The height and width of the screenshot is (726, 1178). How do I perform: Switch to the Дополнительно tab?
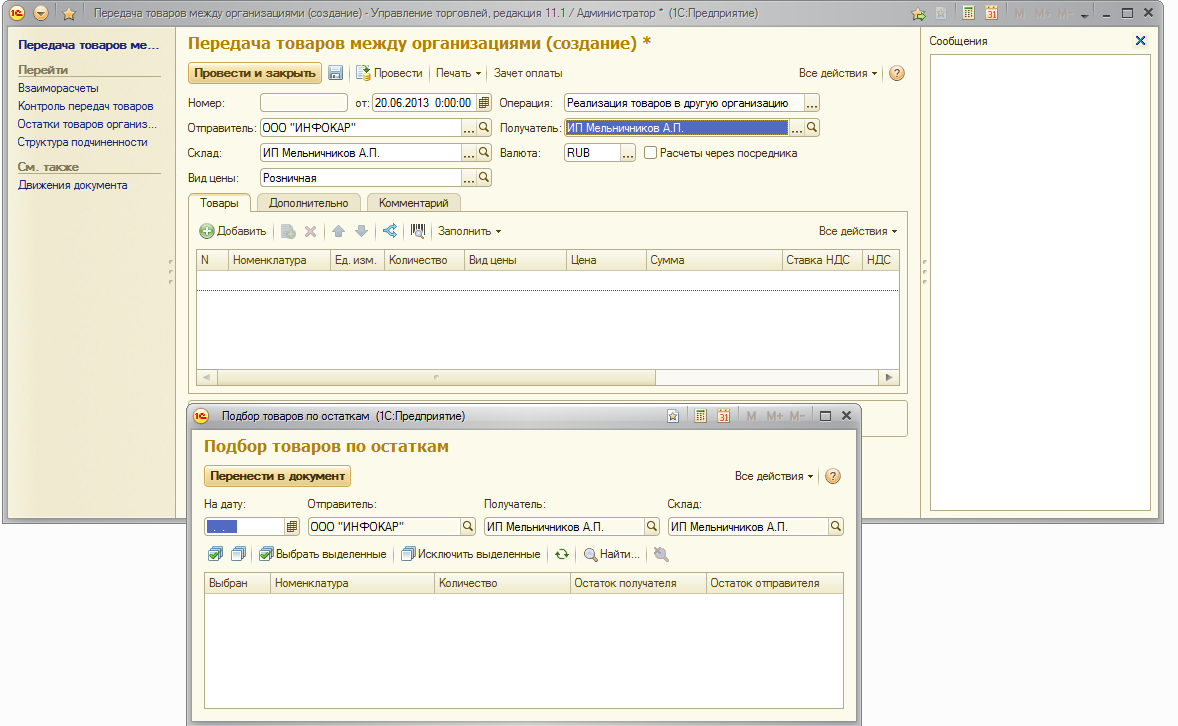click(309, 203)
